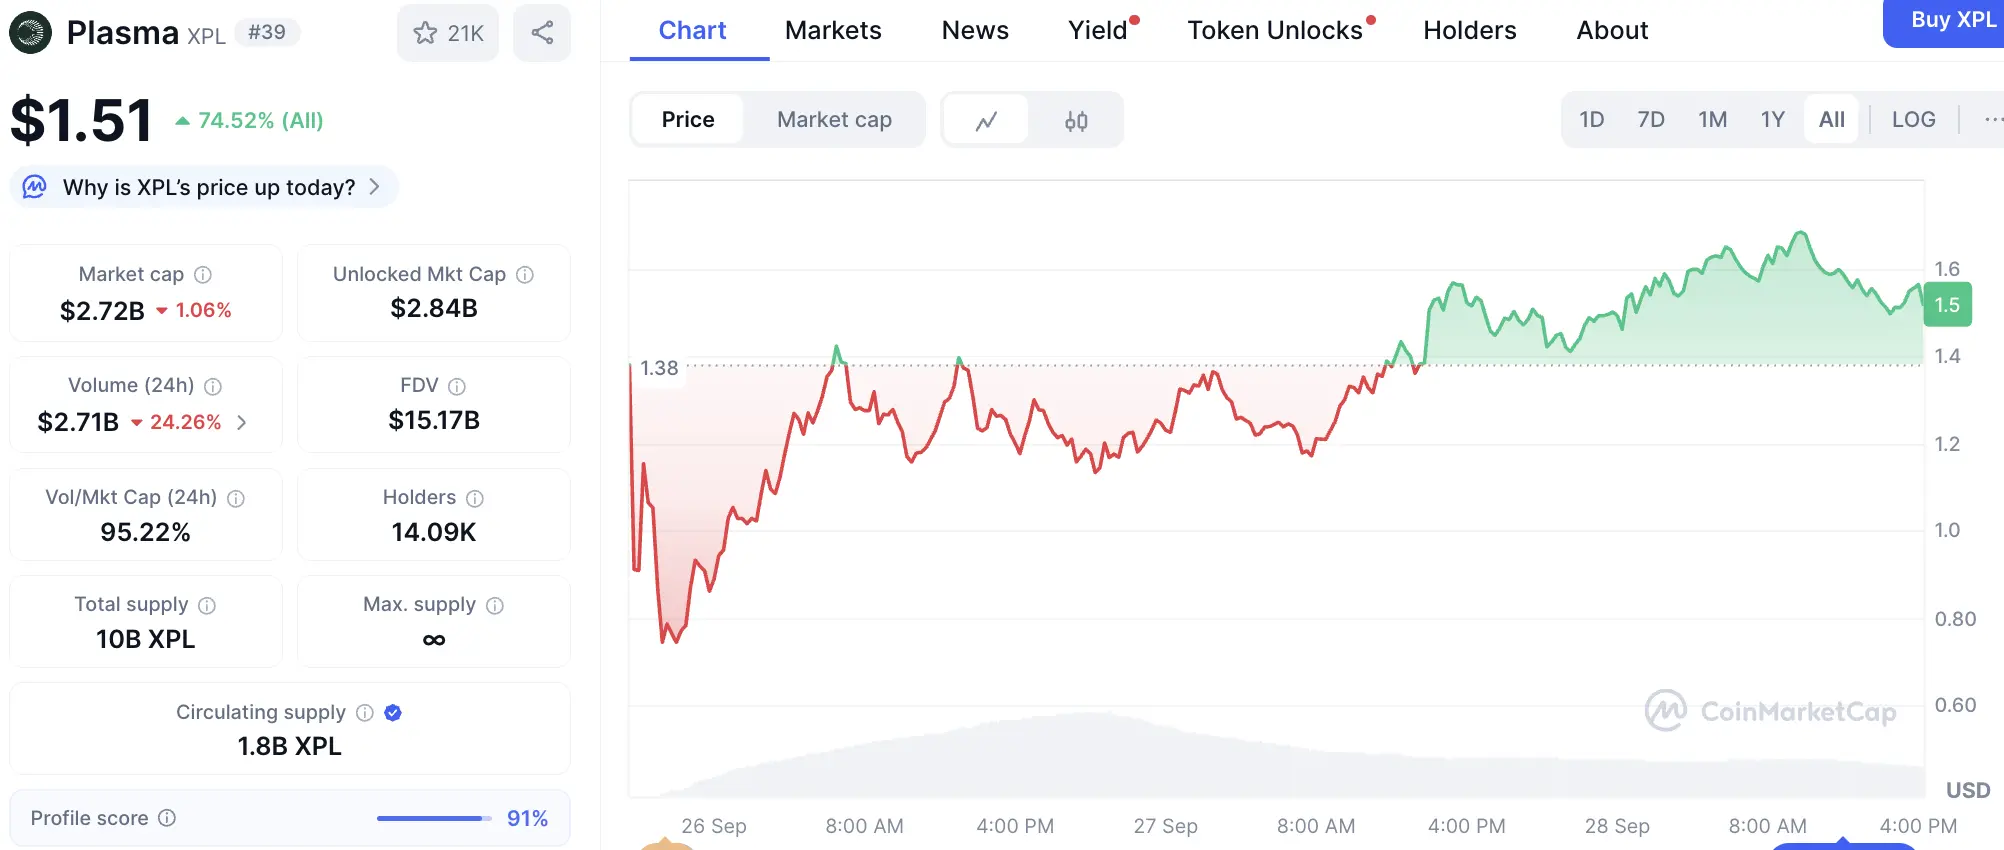This screenshot has height=850, width=2004.
Task: Expand Volume 24h details chevron
Action: (242, 422)
